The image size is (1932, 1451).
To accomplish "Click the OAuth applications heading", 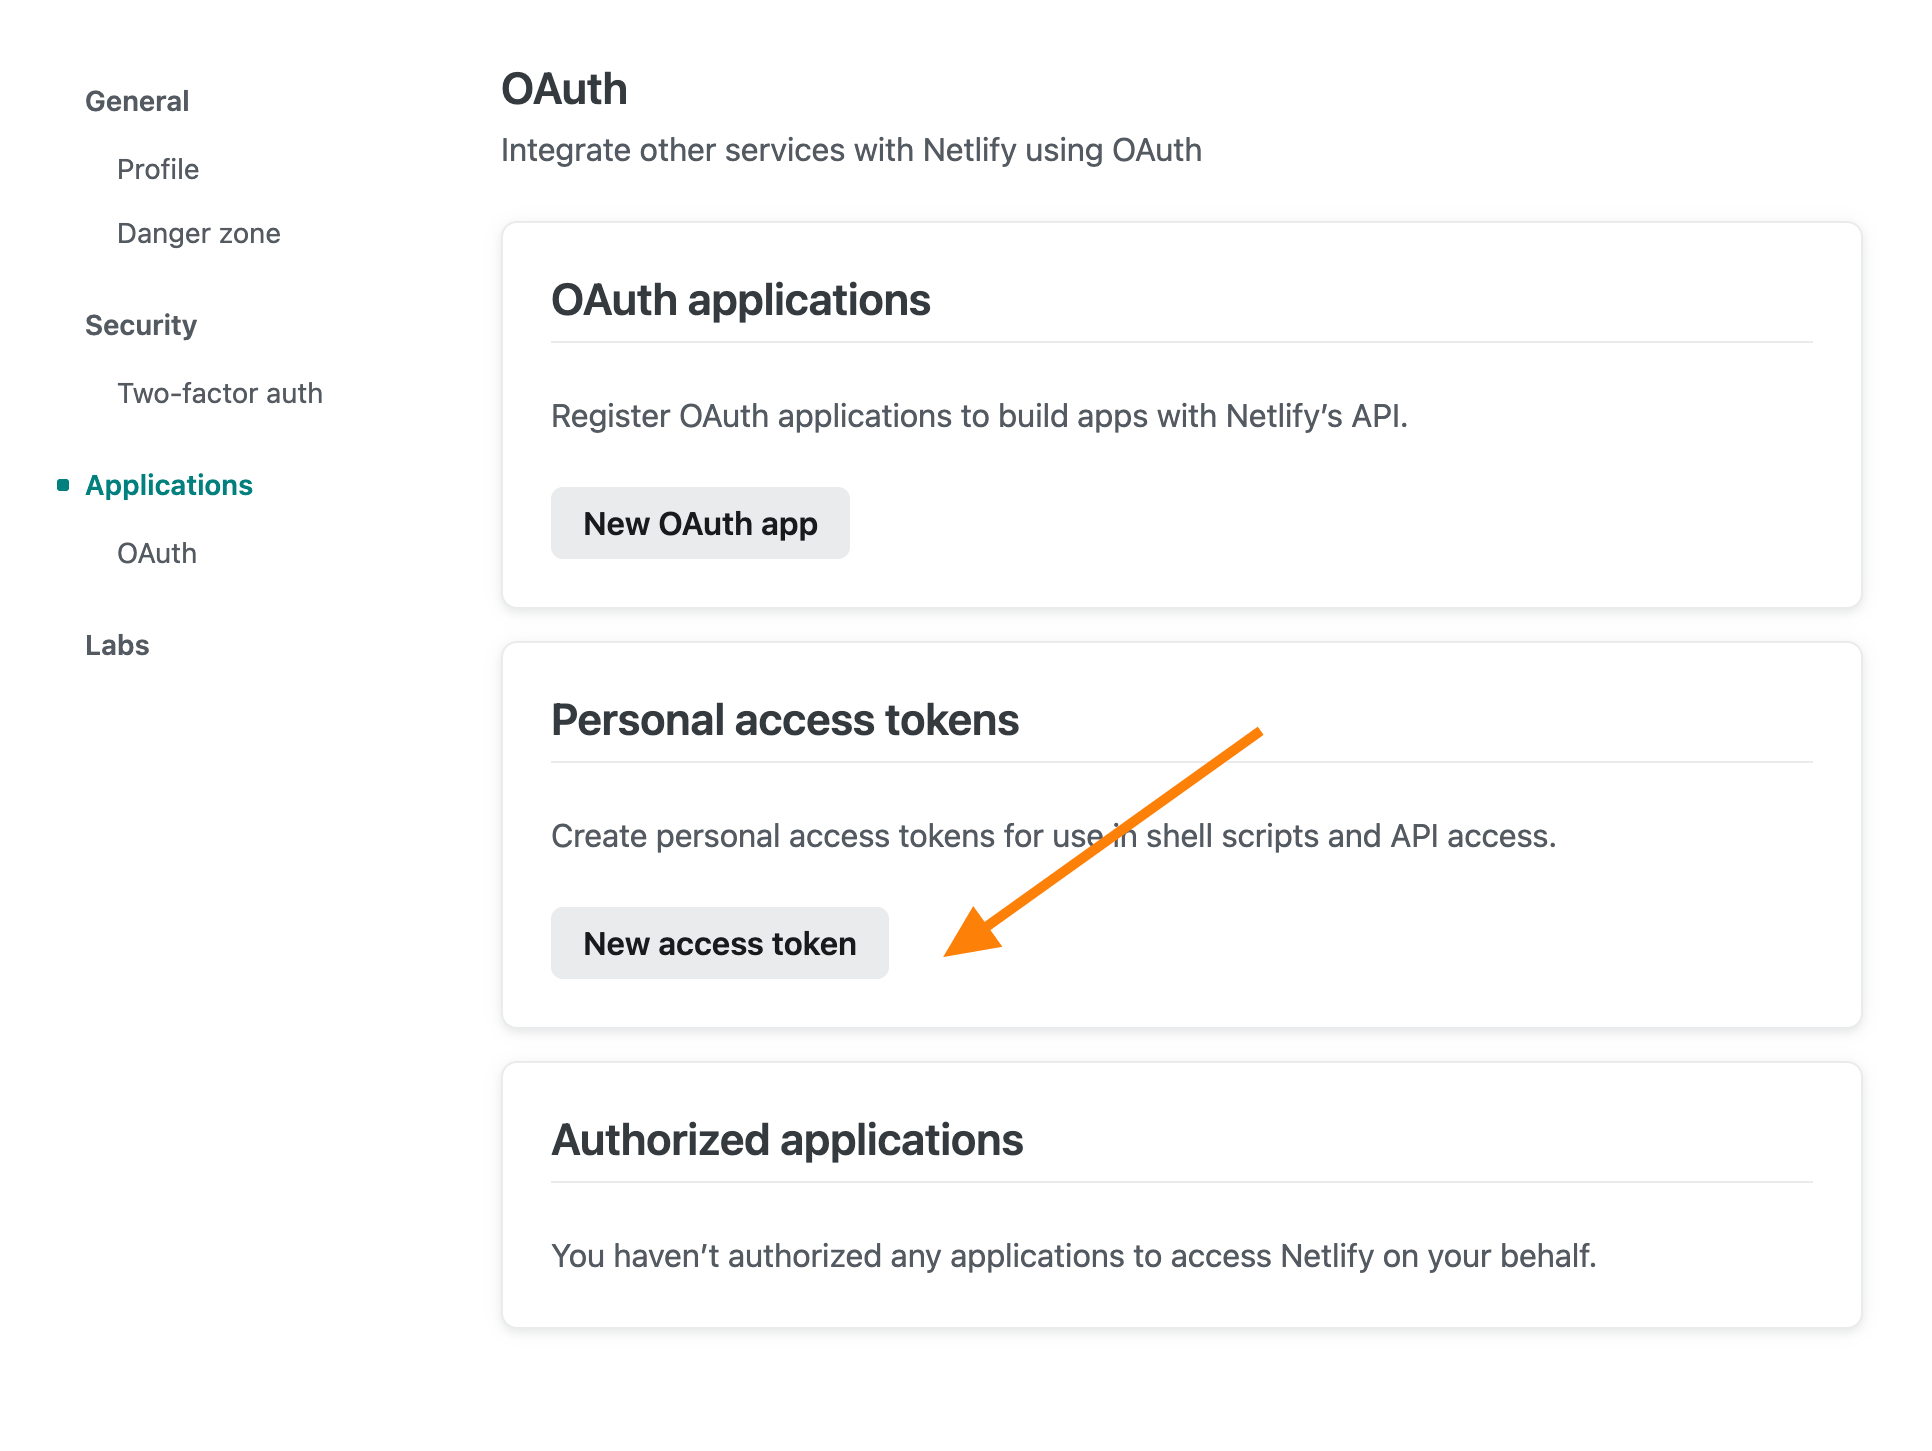I will pos(741,299).
